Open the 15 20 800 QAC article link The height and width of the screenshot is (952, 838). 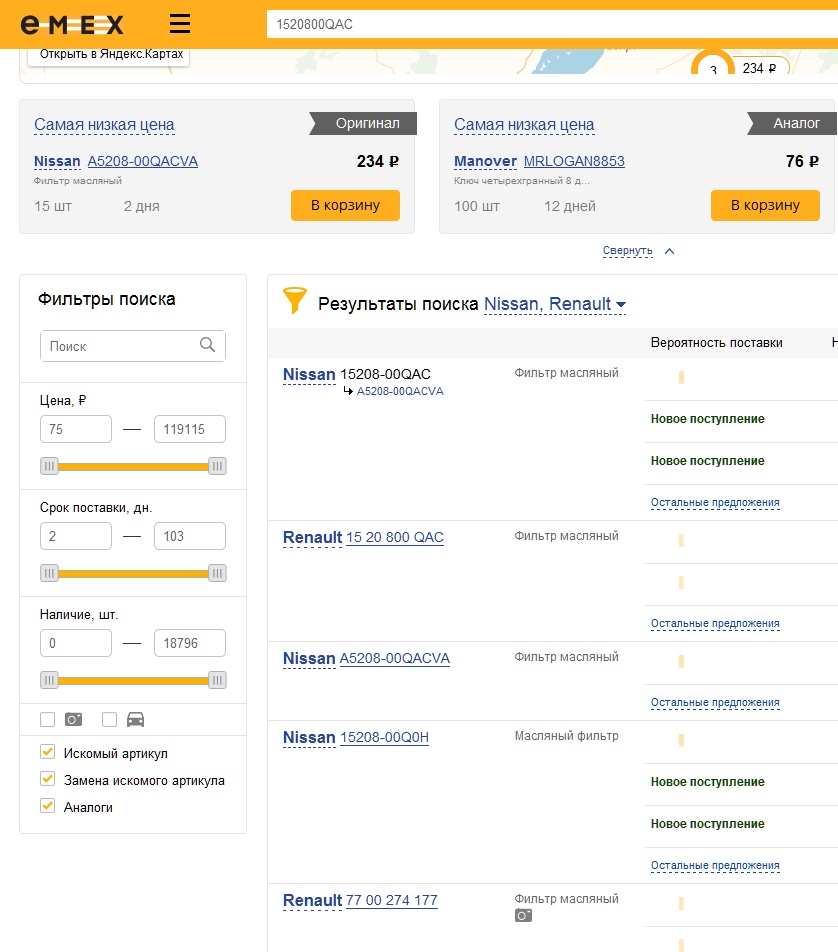(395, 537)
